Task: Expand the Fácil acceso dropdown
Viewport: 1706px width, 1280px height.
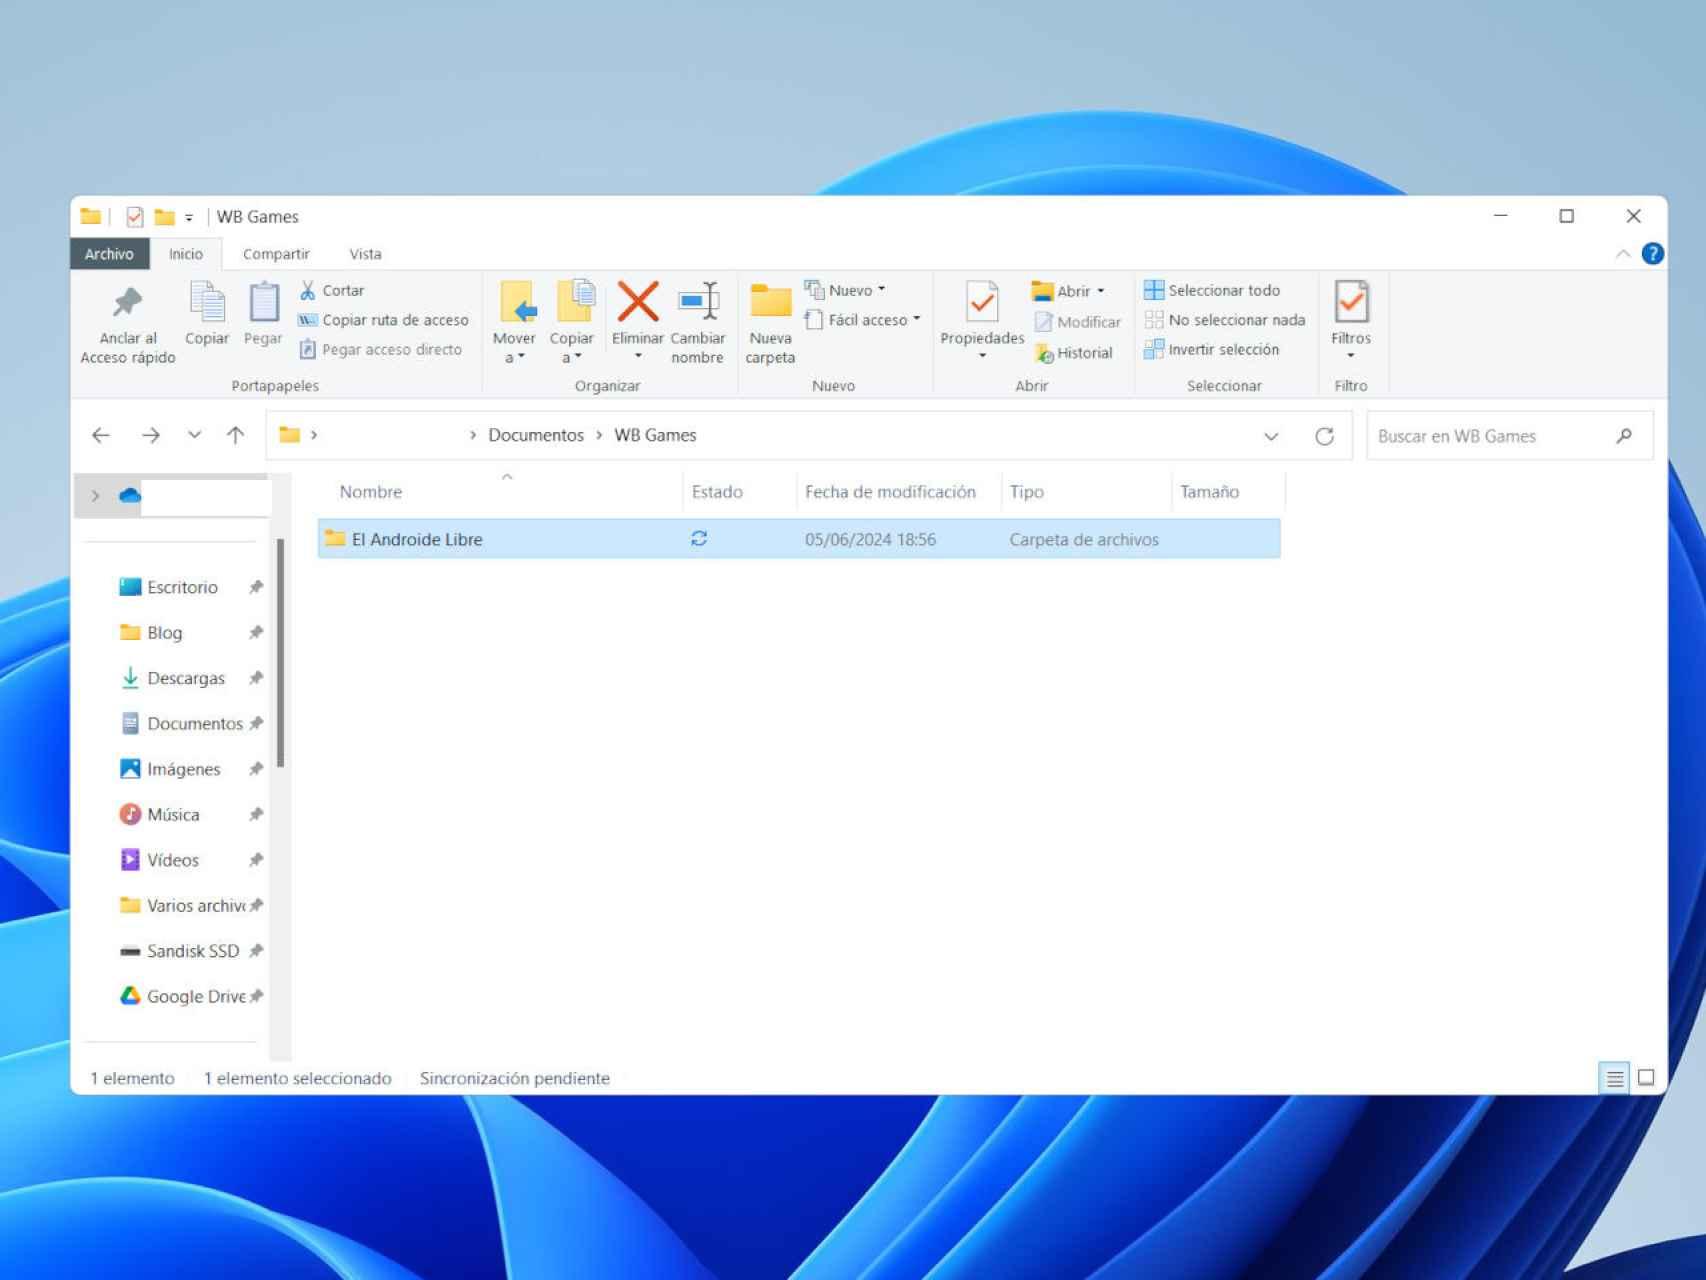Action: (x=861, y=320)
